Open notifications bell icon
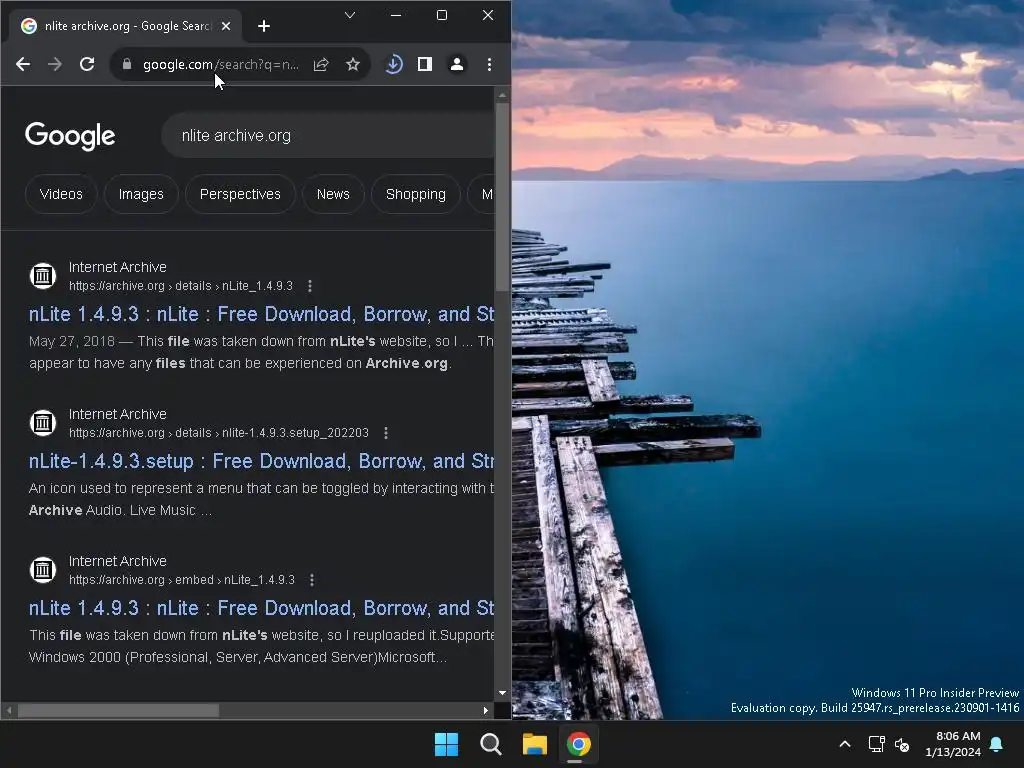1024x768 pixels. [997, 744]
